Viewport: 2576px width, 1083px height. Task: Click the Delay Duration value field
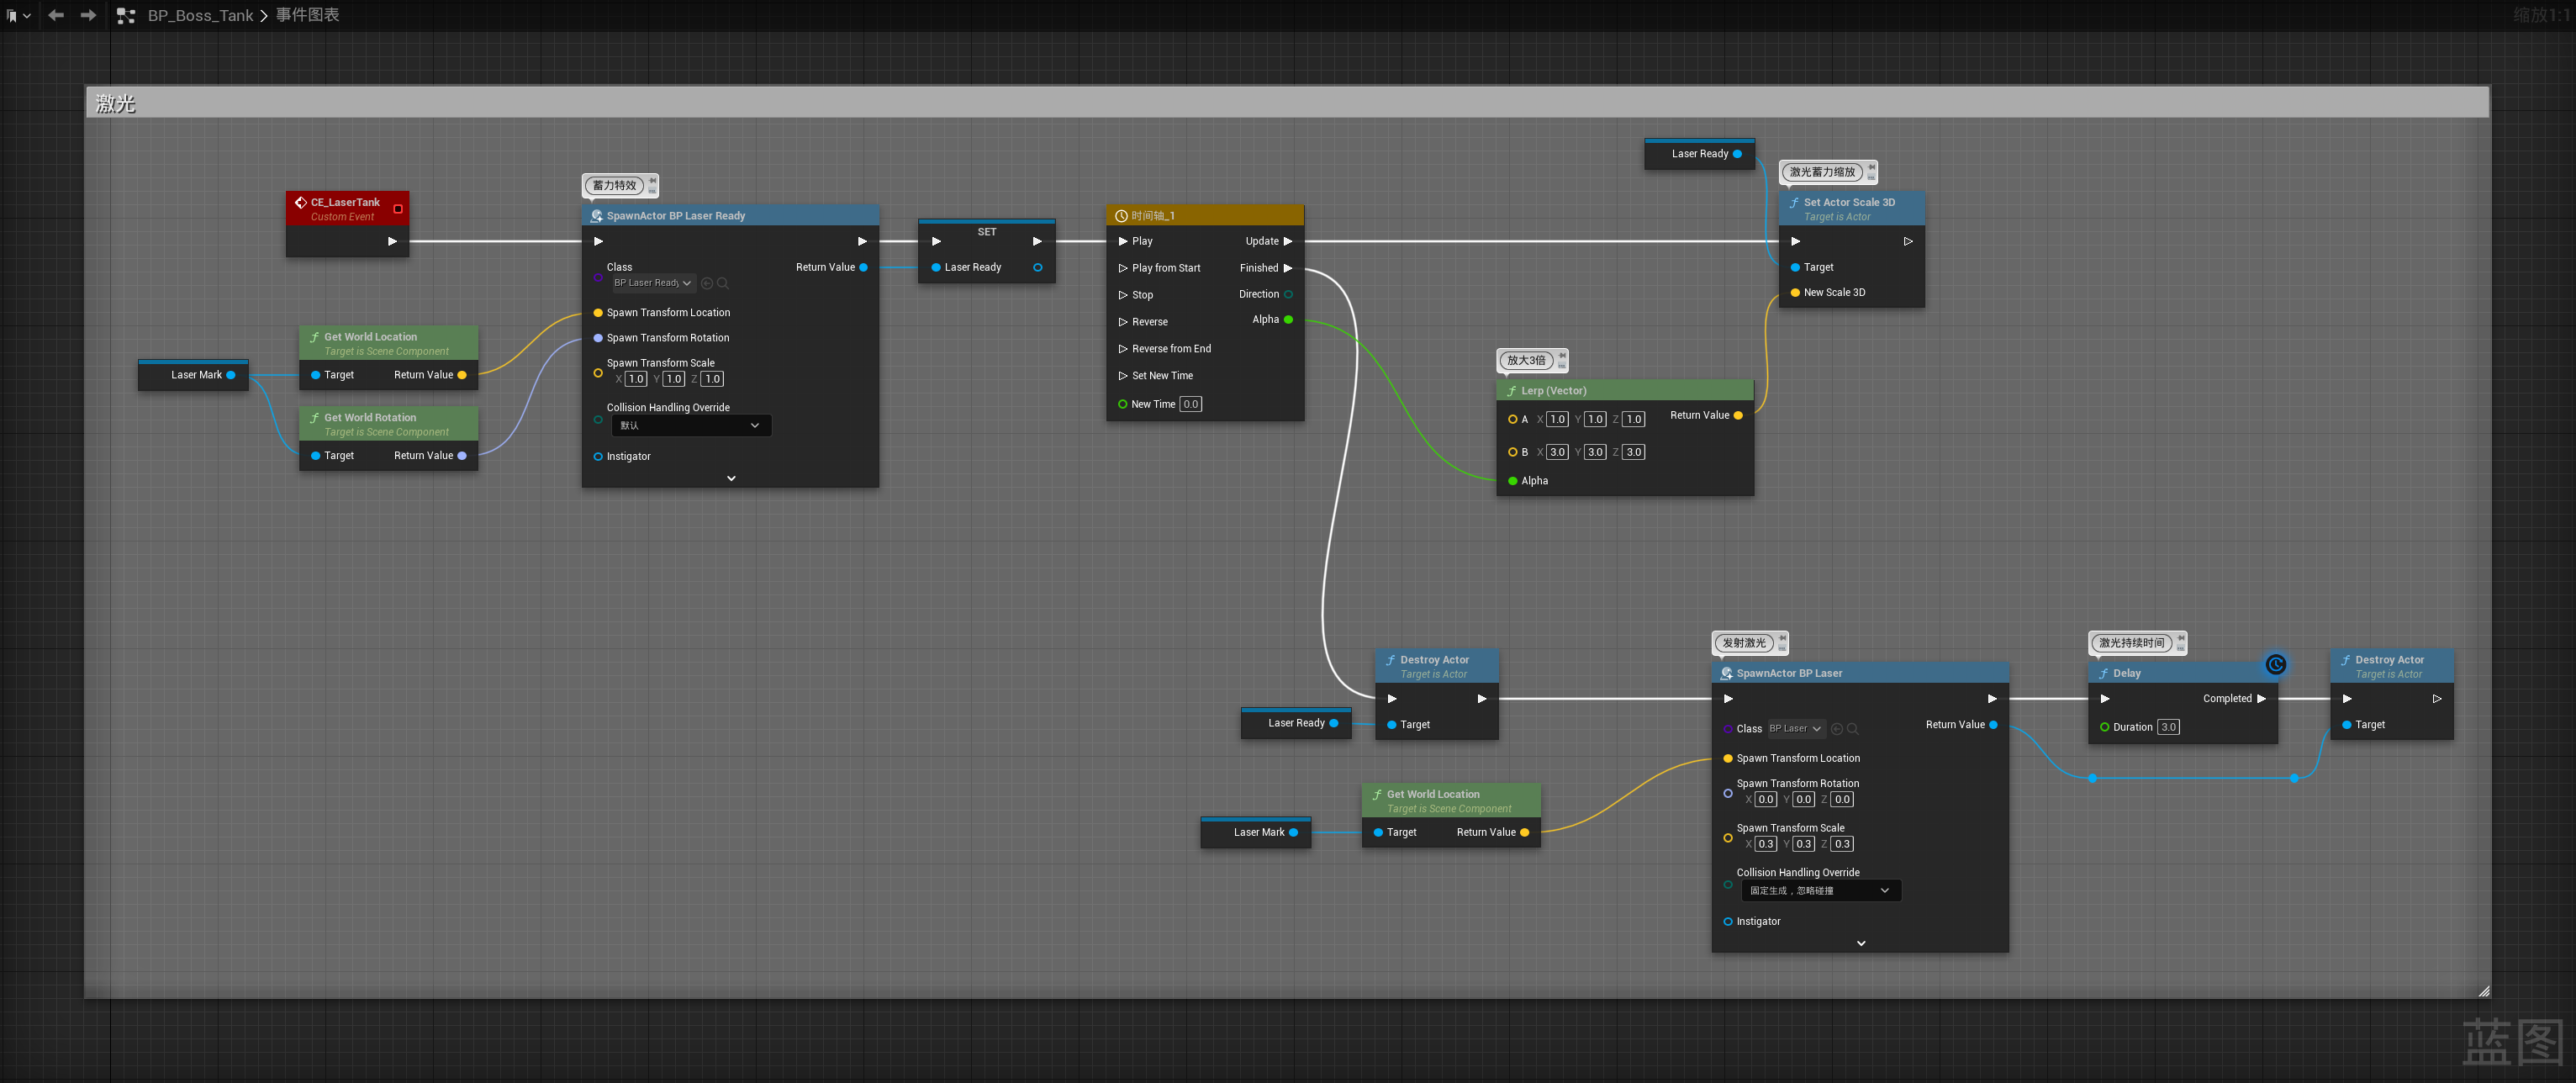(x=2168, y=727)
